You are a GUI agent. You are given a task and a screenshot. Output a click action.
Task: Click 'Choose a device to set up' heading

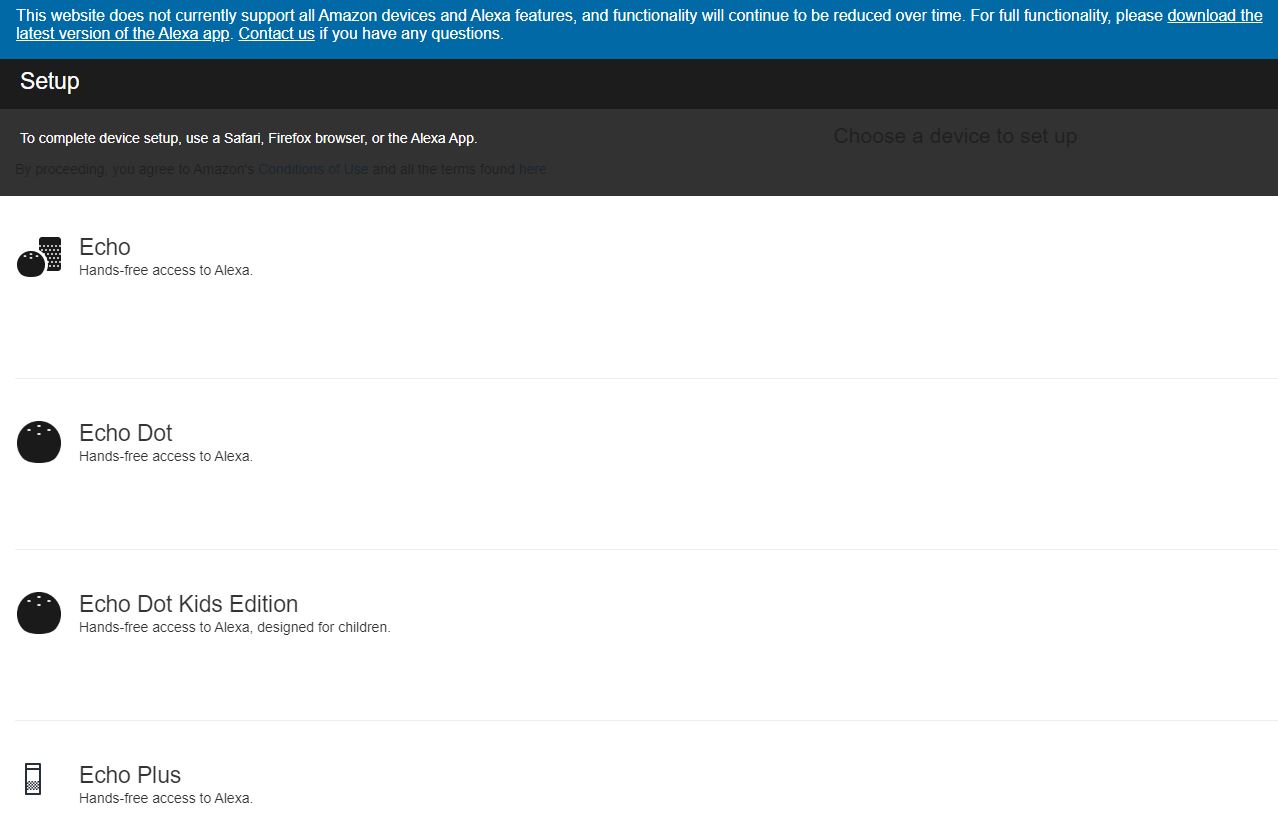(955, 136)
